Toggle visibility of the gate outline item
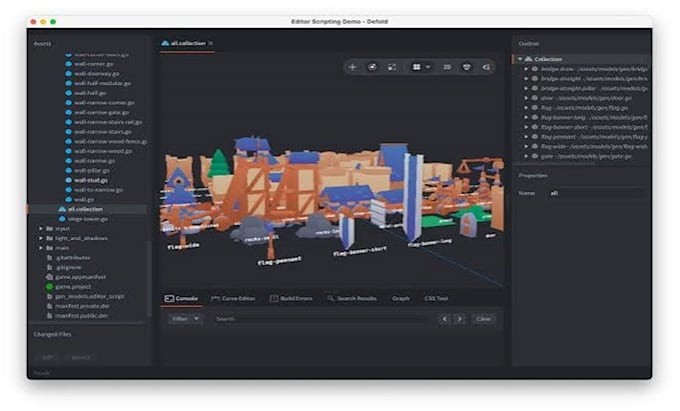The width and height of the screenshot is (680, 411). click(535, 156)
